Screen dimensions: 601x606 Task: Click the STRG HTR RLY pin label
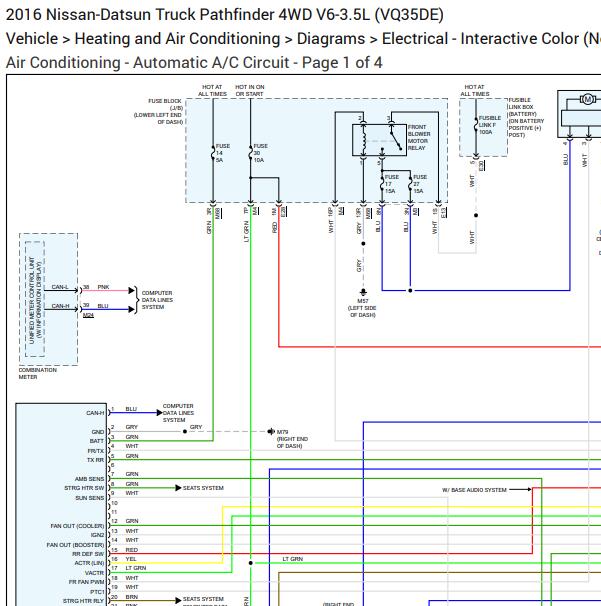[83, 601]
